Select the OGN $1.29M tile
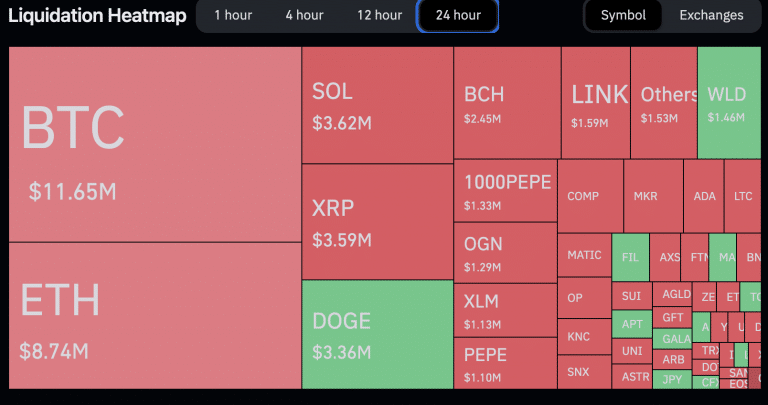The image size is (768, 405). tap(505, 252)
